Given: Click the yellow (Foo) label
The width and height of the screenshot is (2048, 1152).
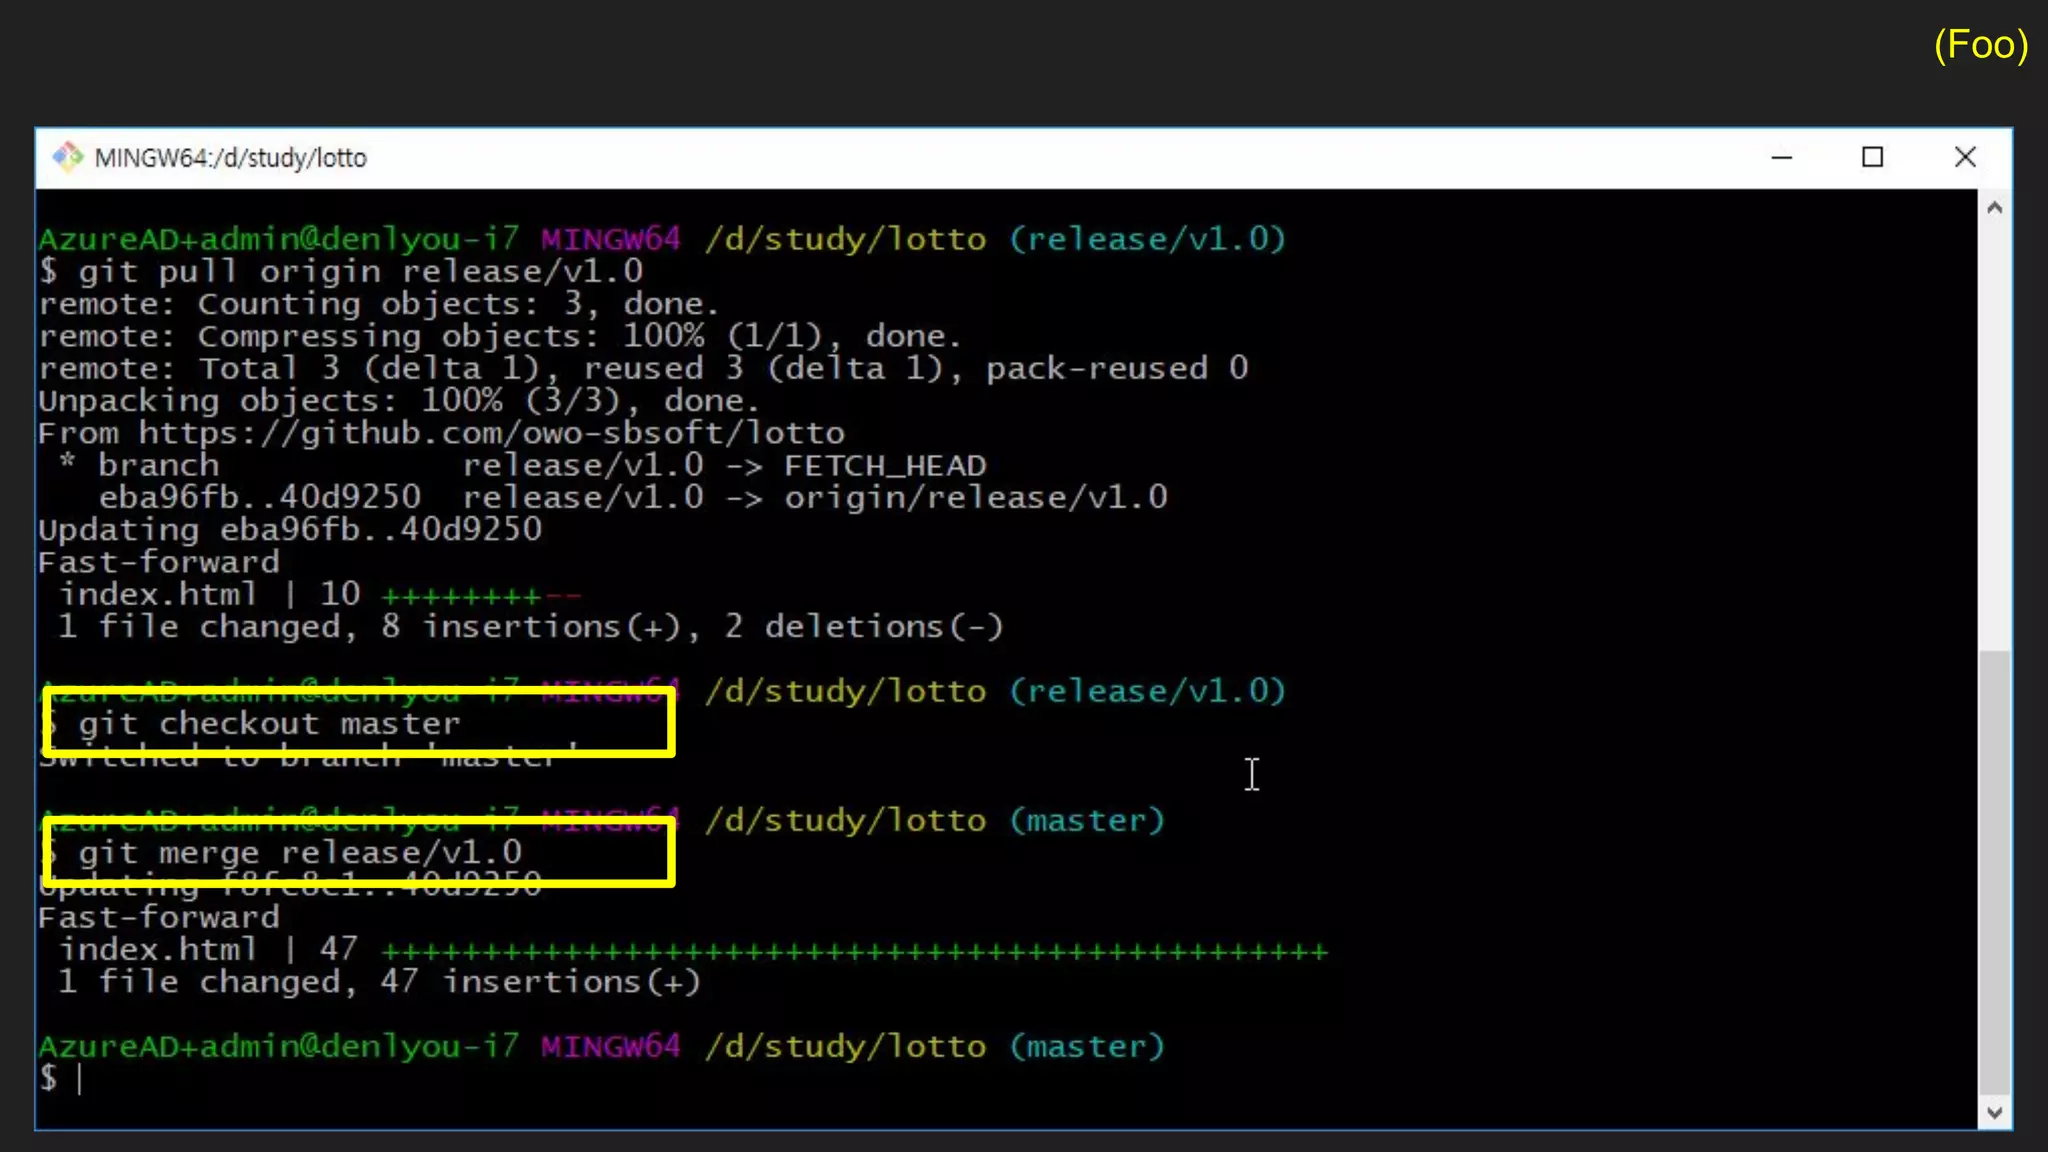Looking at the screenshot, I should (1980, 45).
